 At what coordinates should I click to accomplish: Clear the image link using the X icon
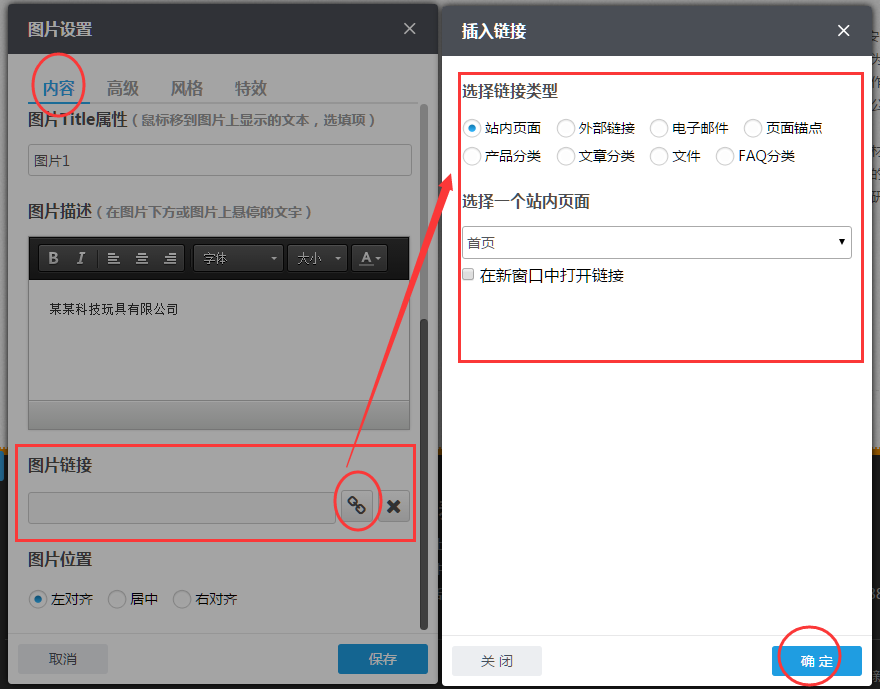click(393, 505)
